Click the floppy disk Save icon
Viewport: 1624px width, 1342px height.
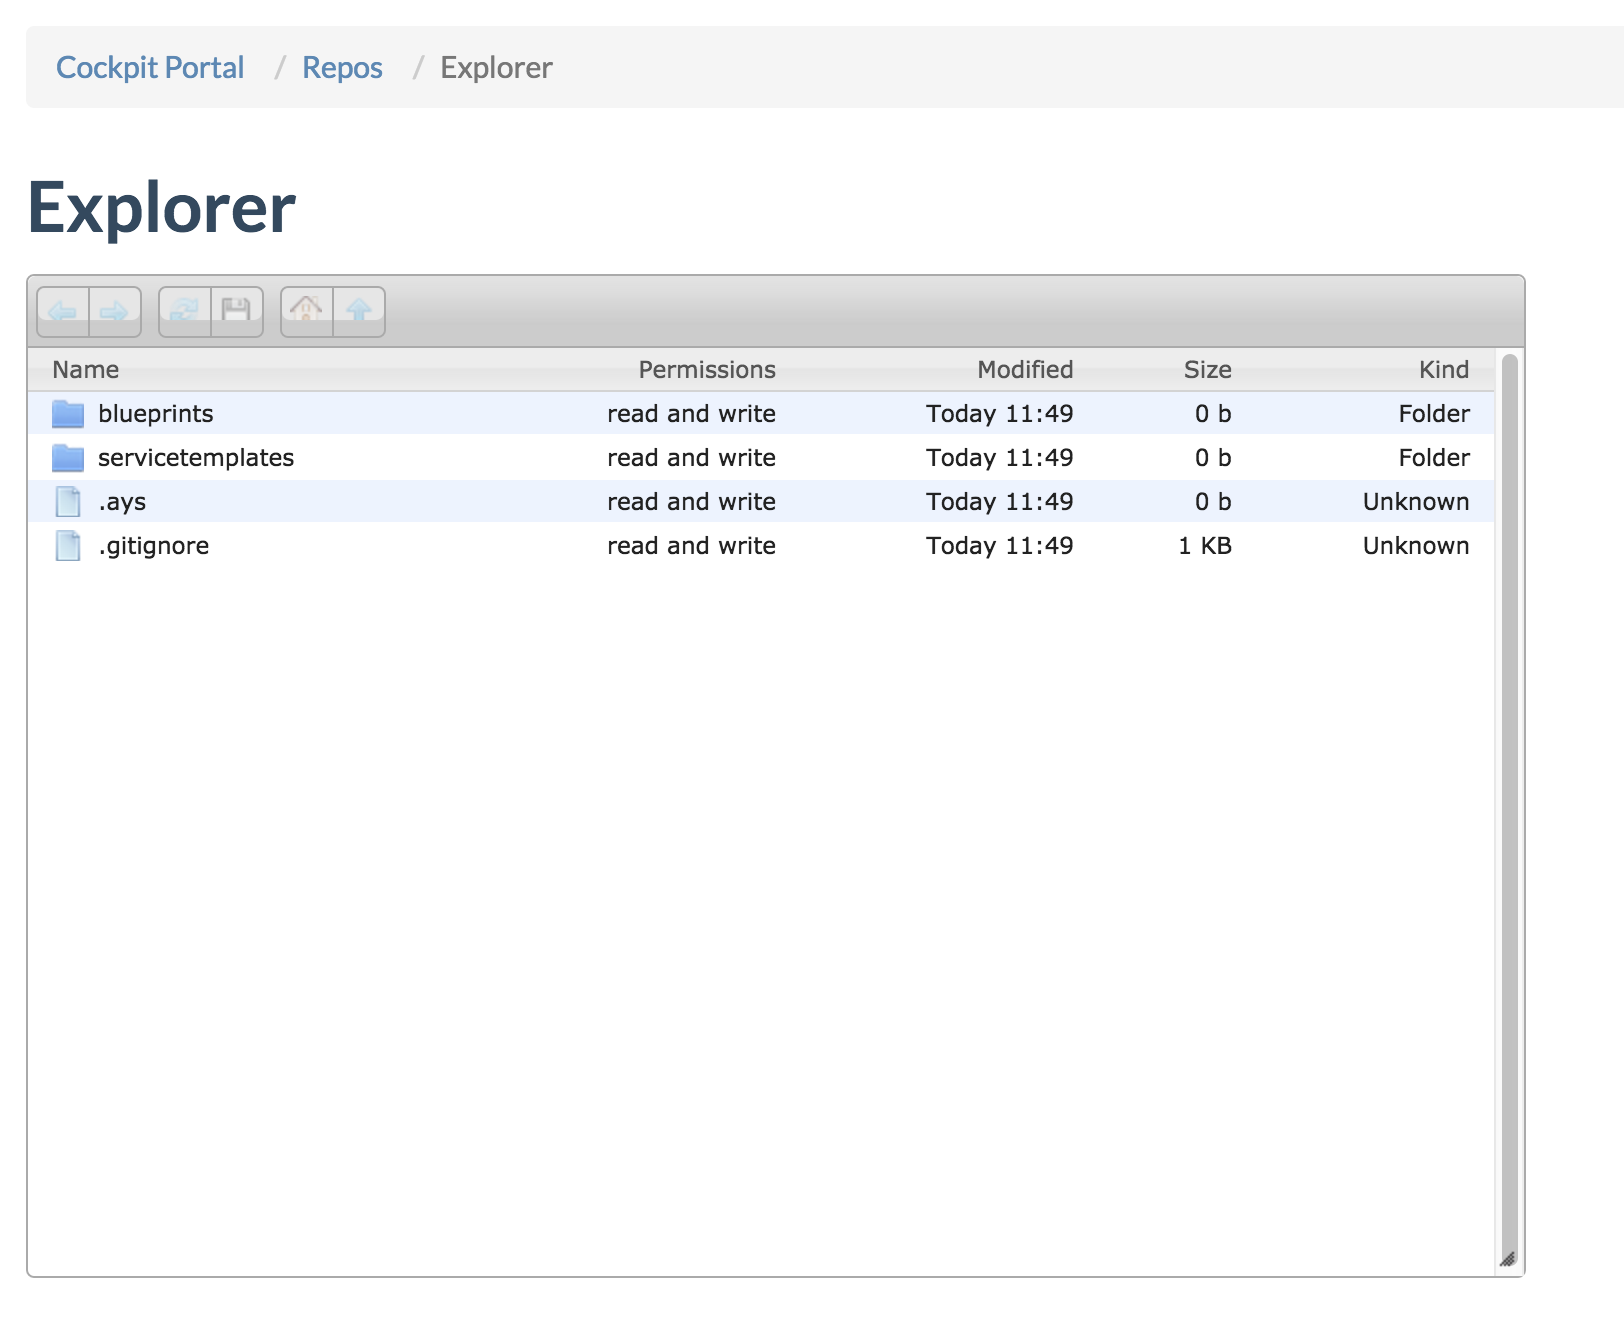pyautogui.click(x=237, y=312)
